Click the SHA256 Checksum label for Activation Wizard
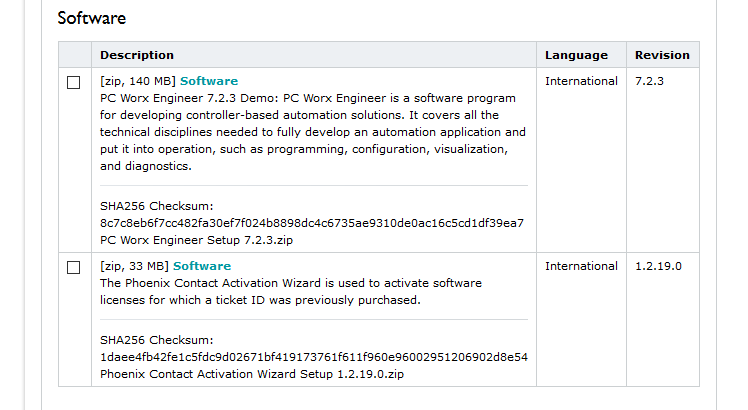748x410 pixels. [156, 340]
